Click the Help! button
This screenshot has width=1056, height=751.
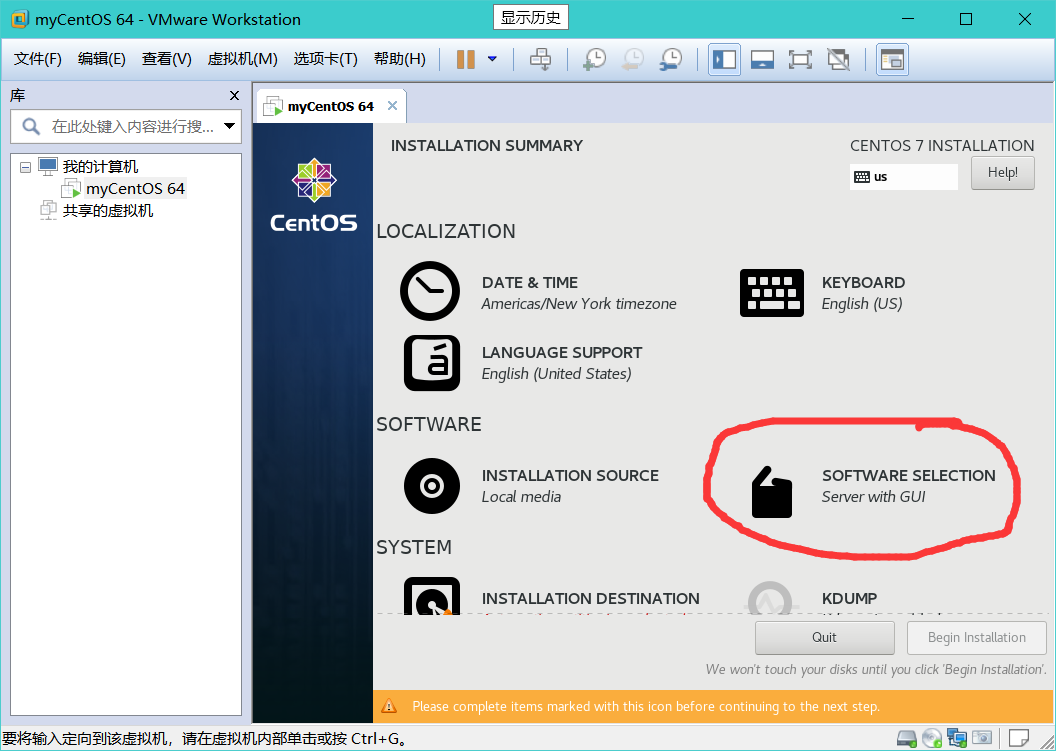point(1002,173)
